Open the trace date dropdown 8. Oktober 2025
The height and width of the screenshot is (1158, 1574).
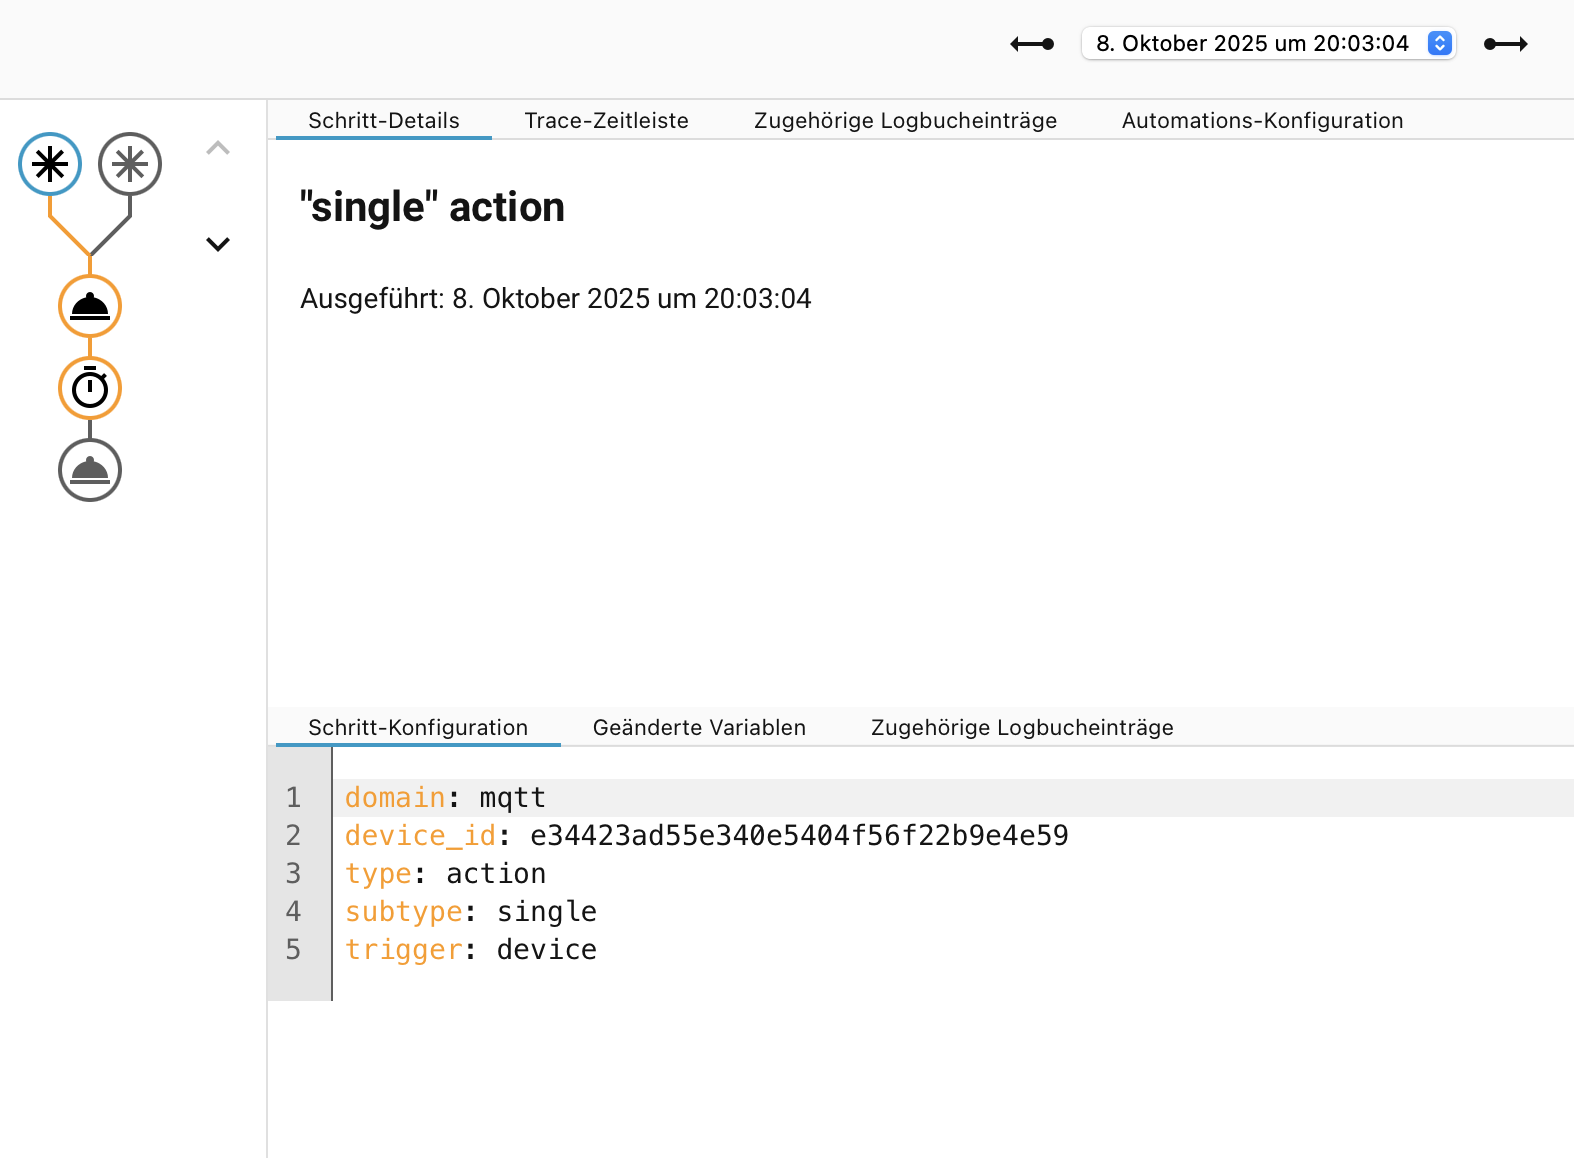click(x=1268, y=43)
